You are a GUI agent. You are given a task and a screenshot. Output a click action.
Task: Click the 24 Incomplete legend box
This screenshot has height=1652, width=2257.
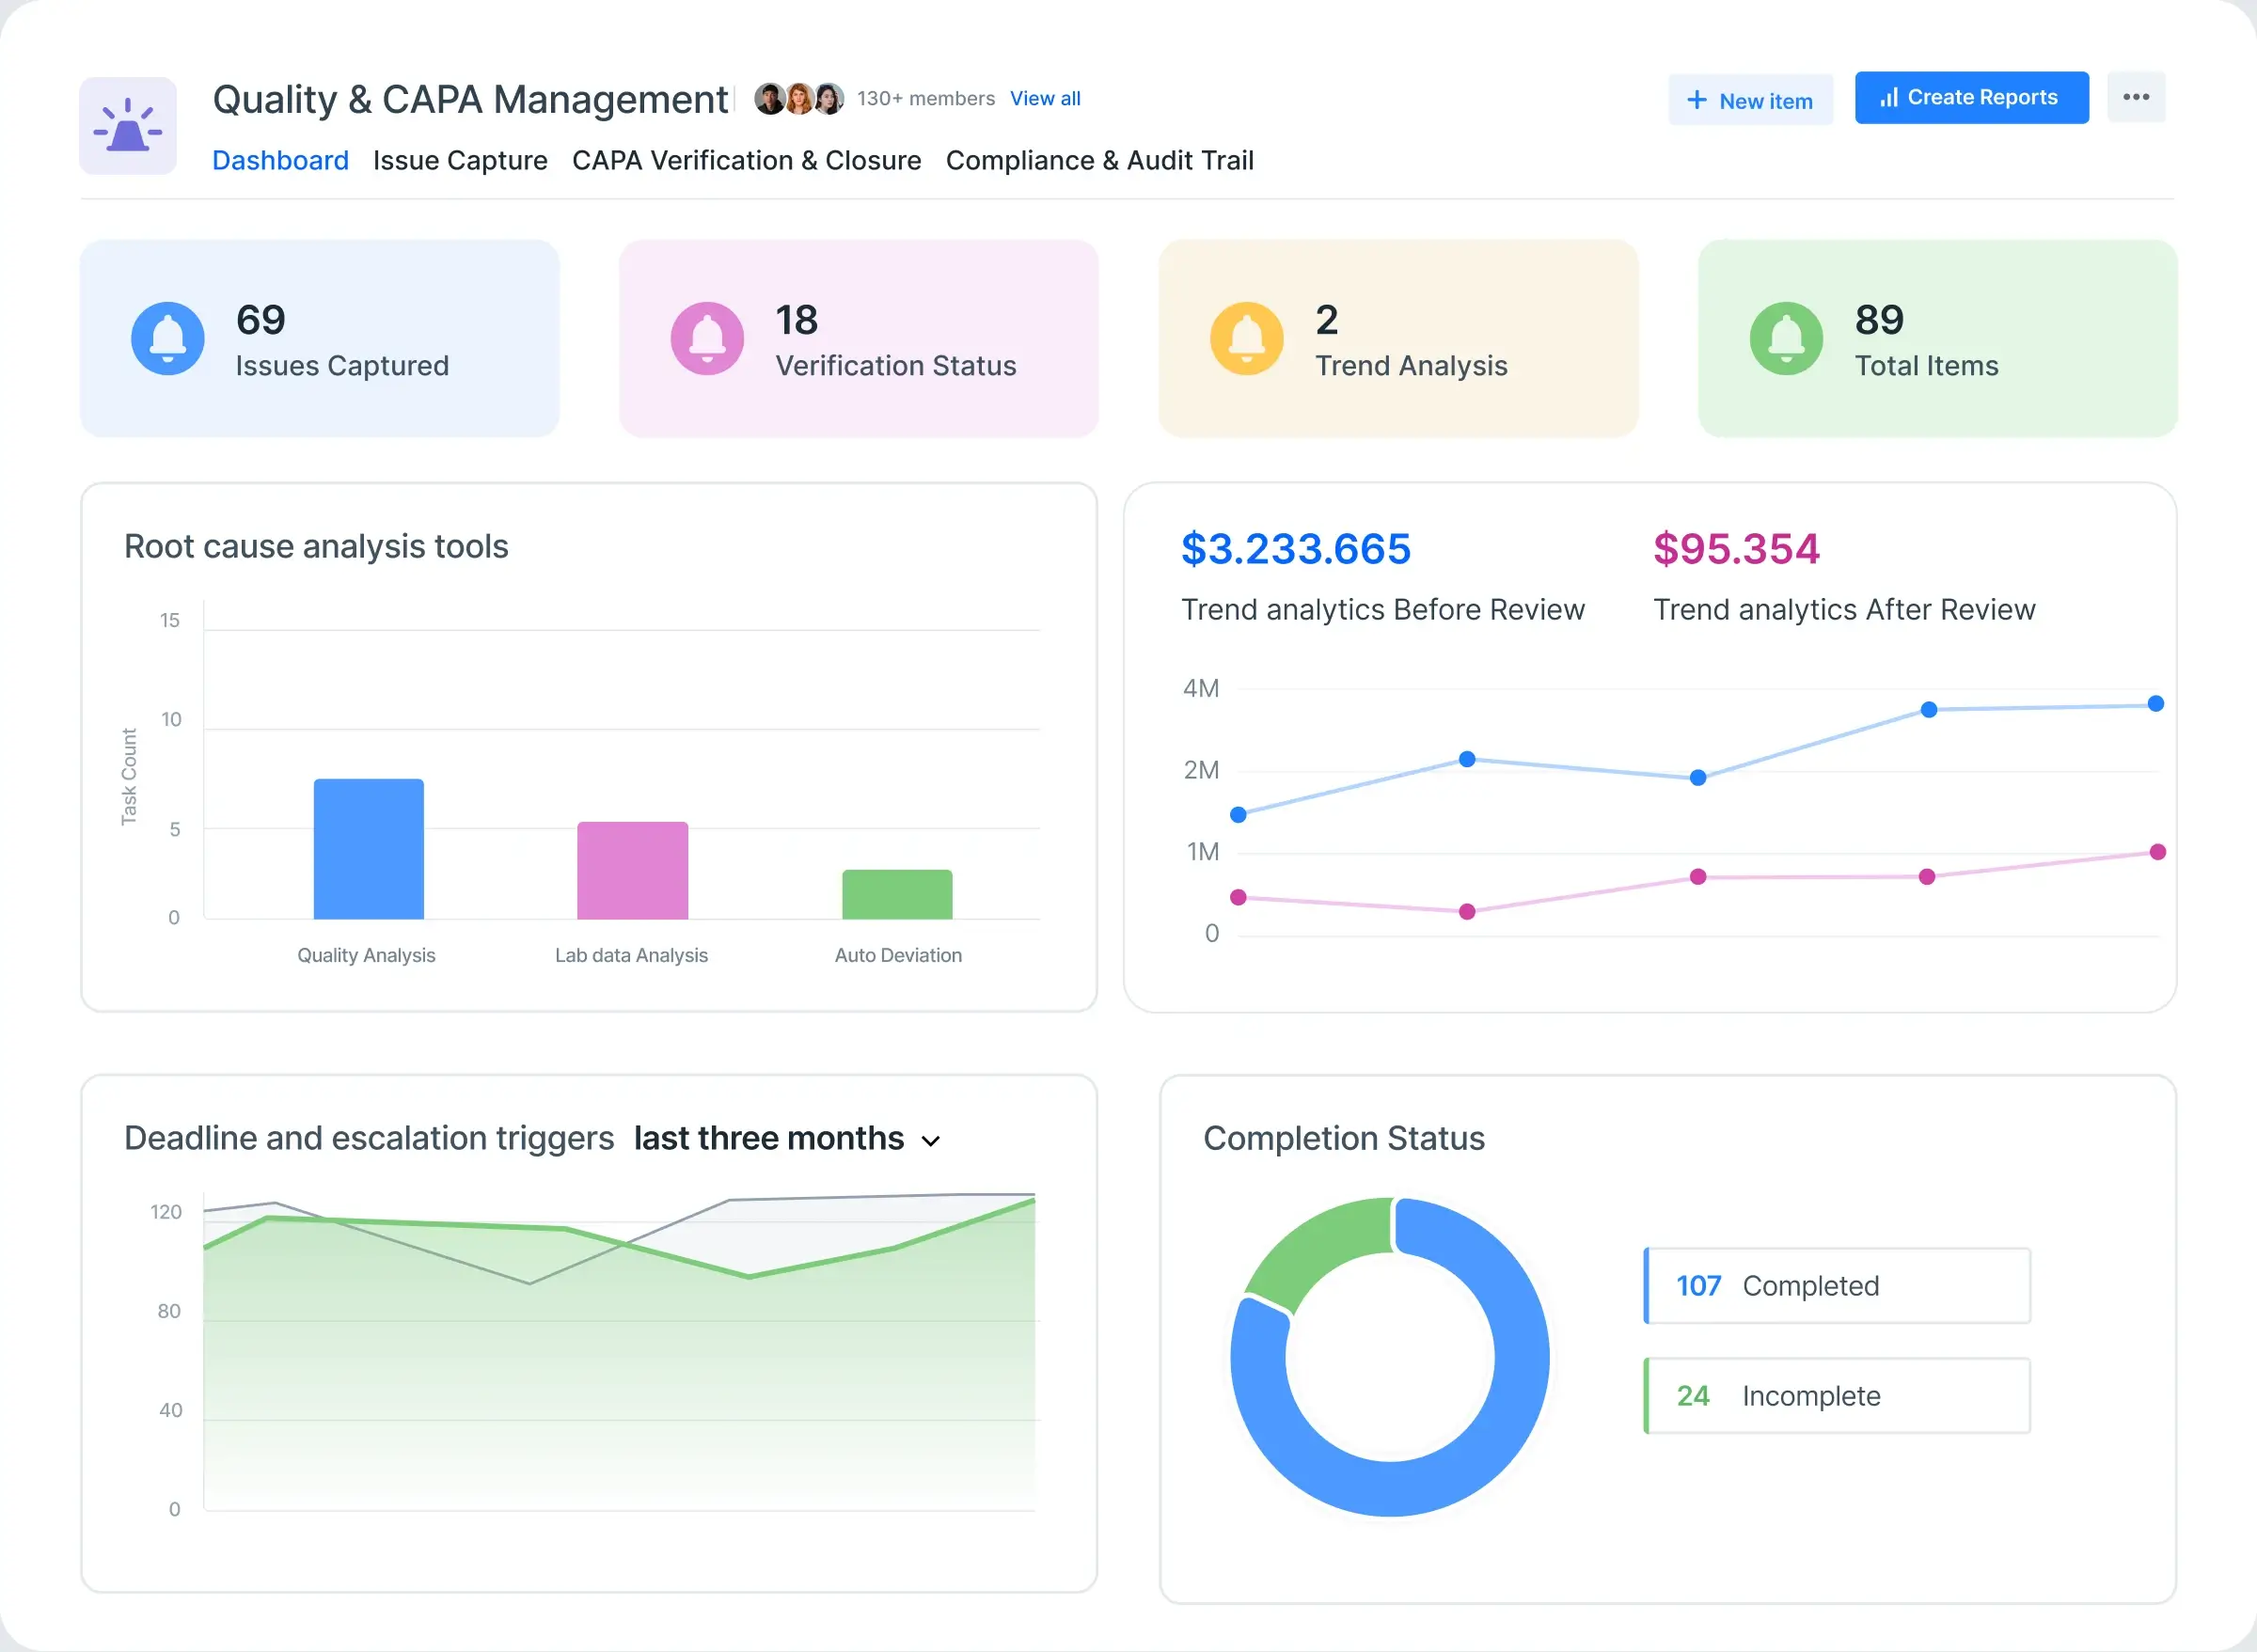click(1837, 1396)
